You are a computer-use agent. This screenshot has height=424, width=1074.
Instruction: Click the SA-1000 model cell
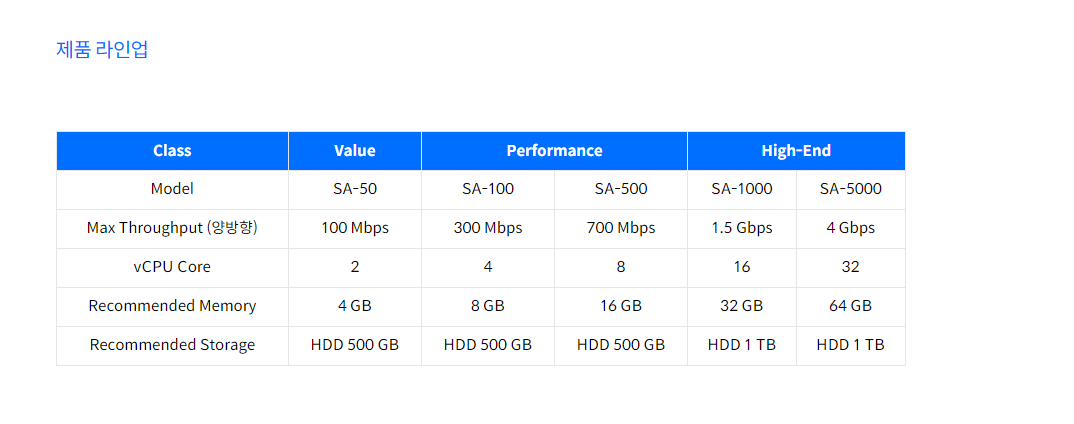tap(742, 188)
